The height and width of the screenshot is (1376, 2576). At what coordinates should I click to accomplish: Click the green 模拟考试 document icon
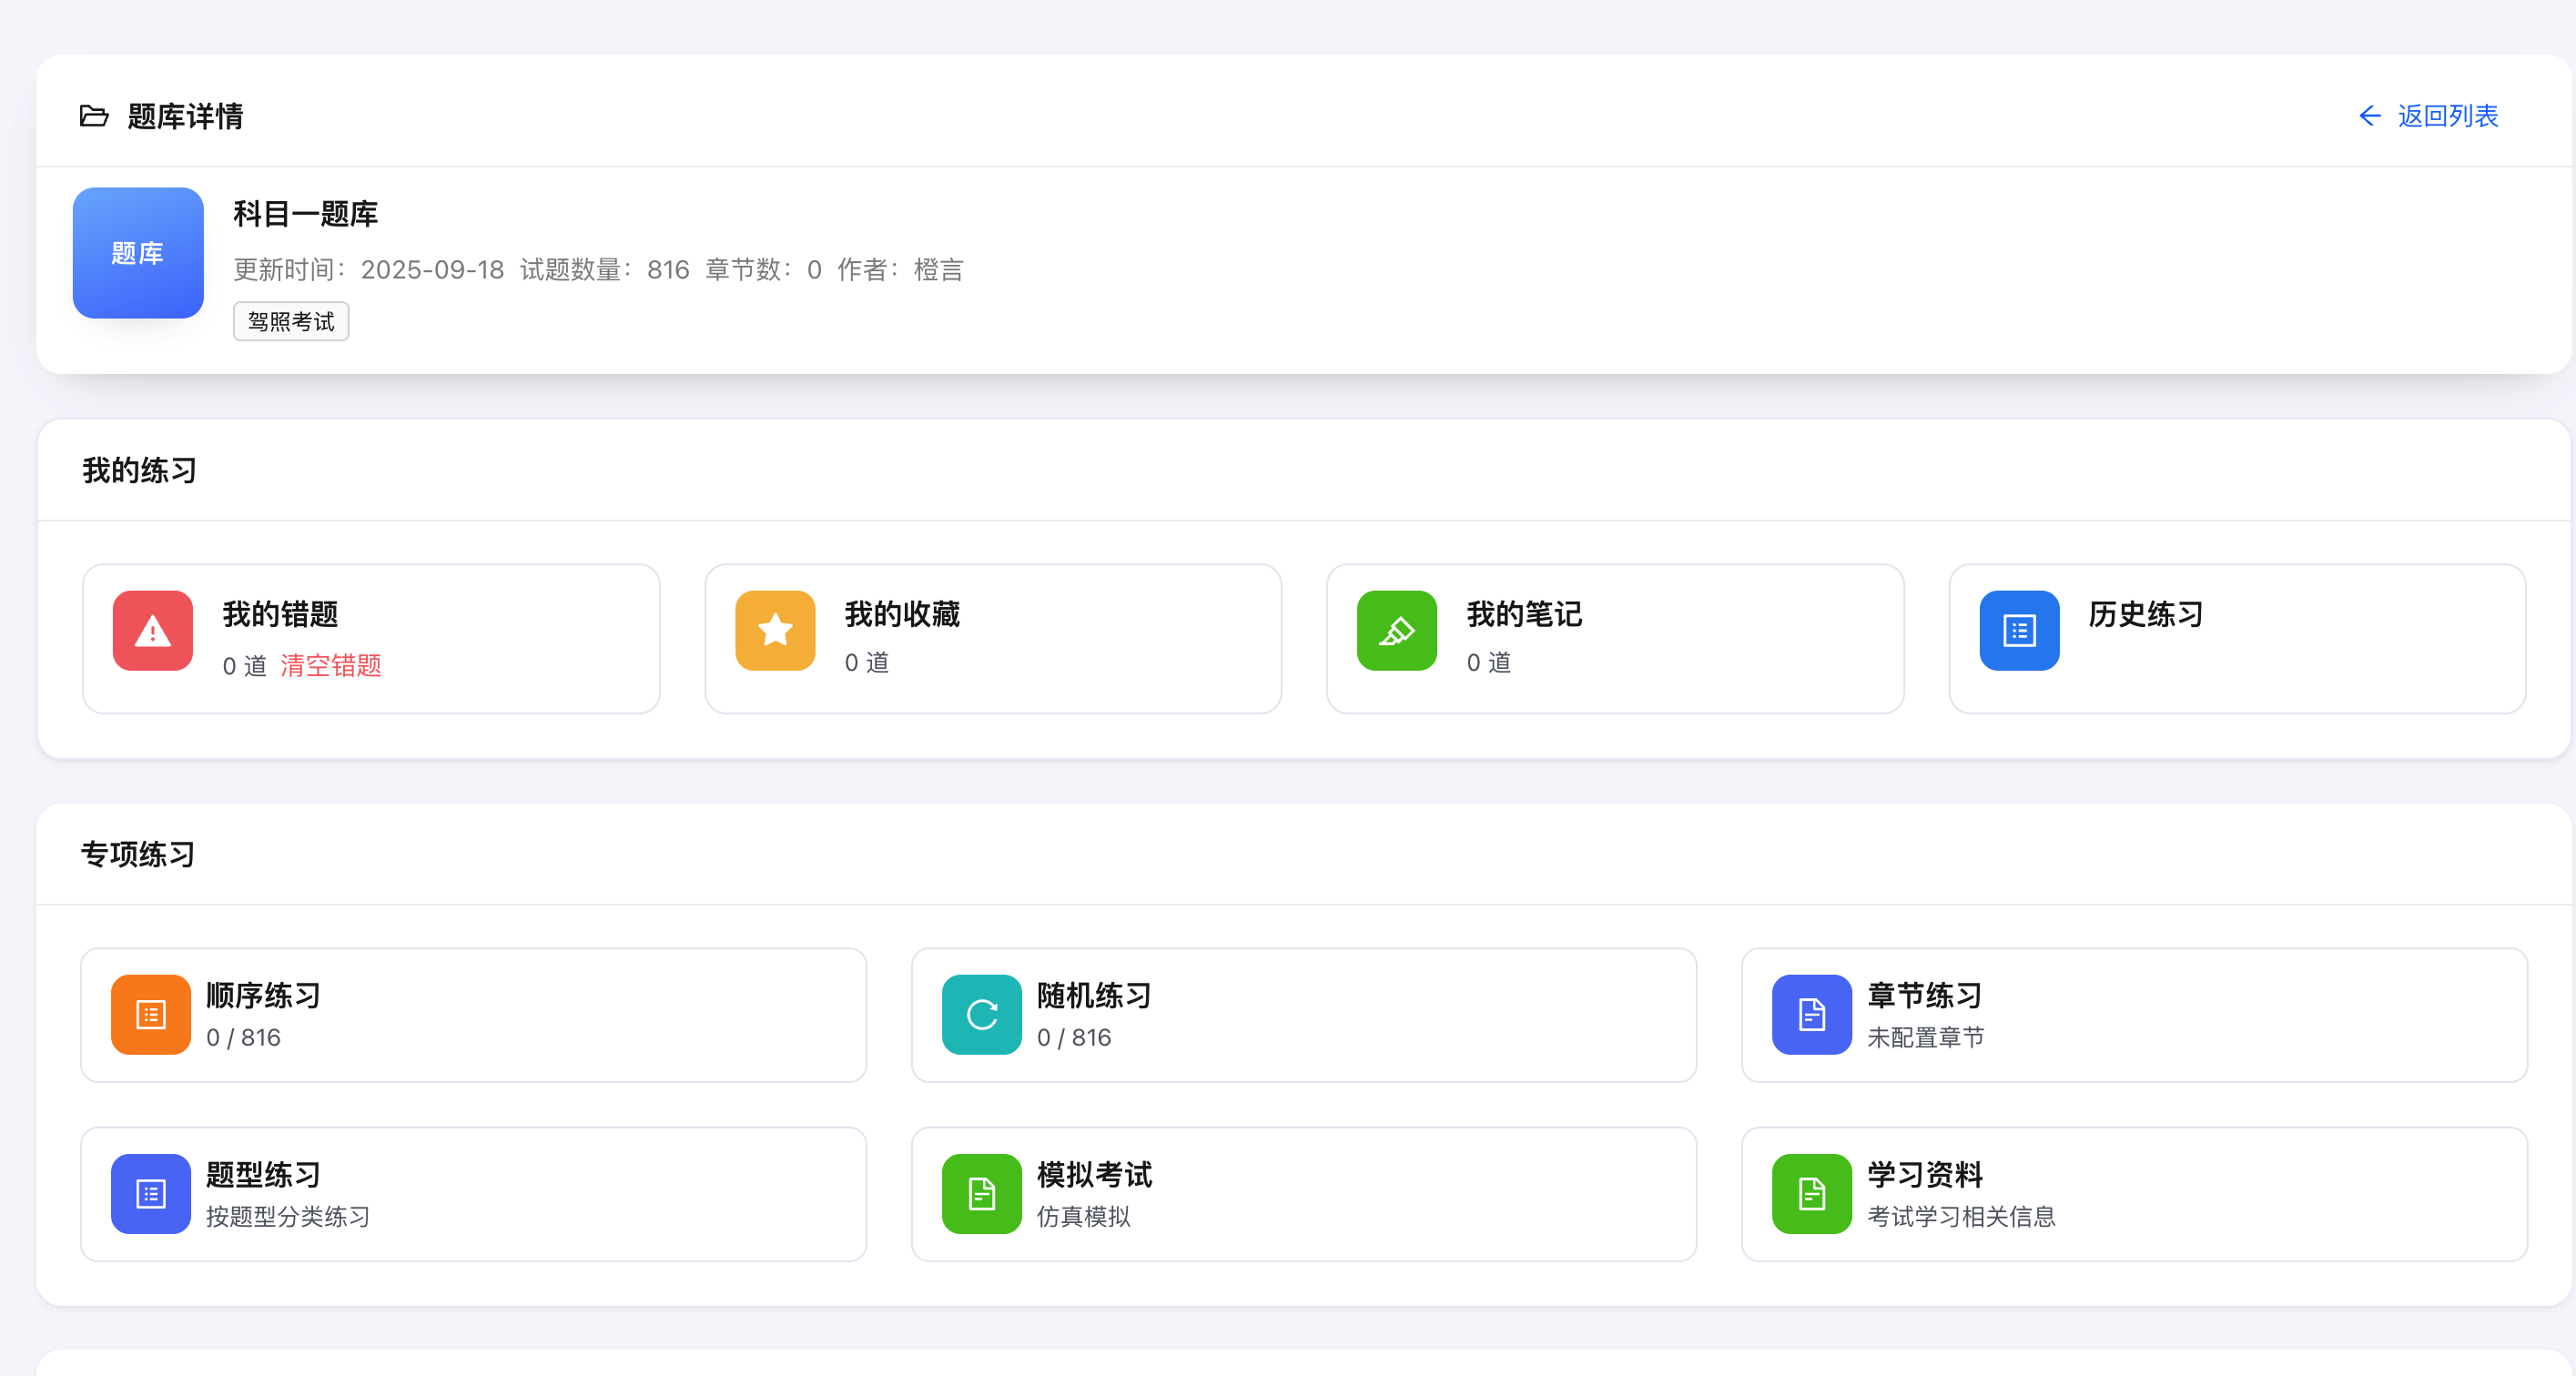[981, 1194]
